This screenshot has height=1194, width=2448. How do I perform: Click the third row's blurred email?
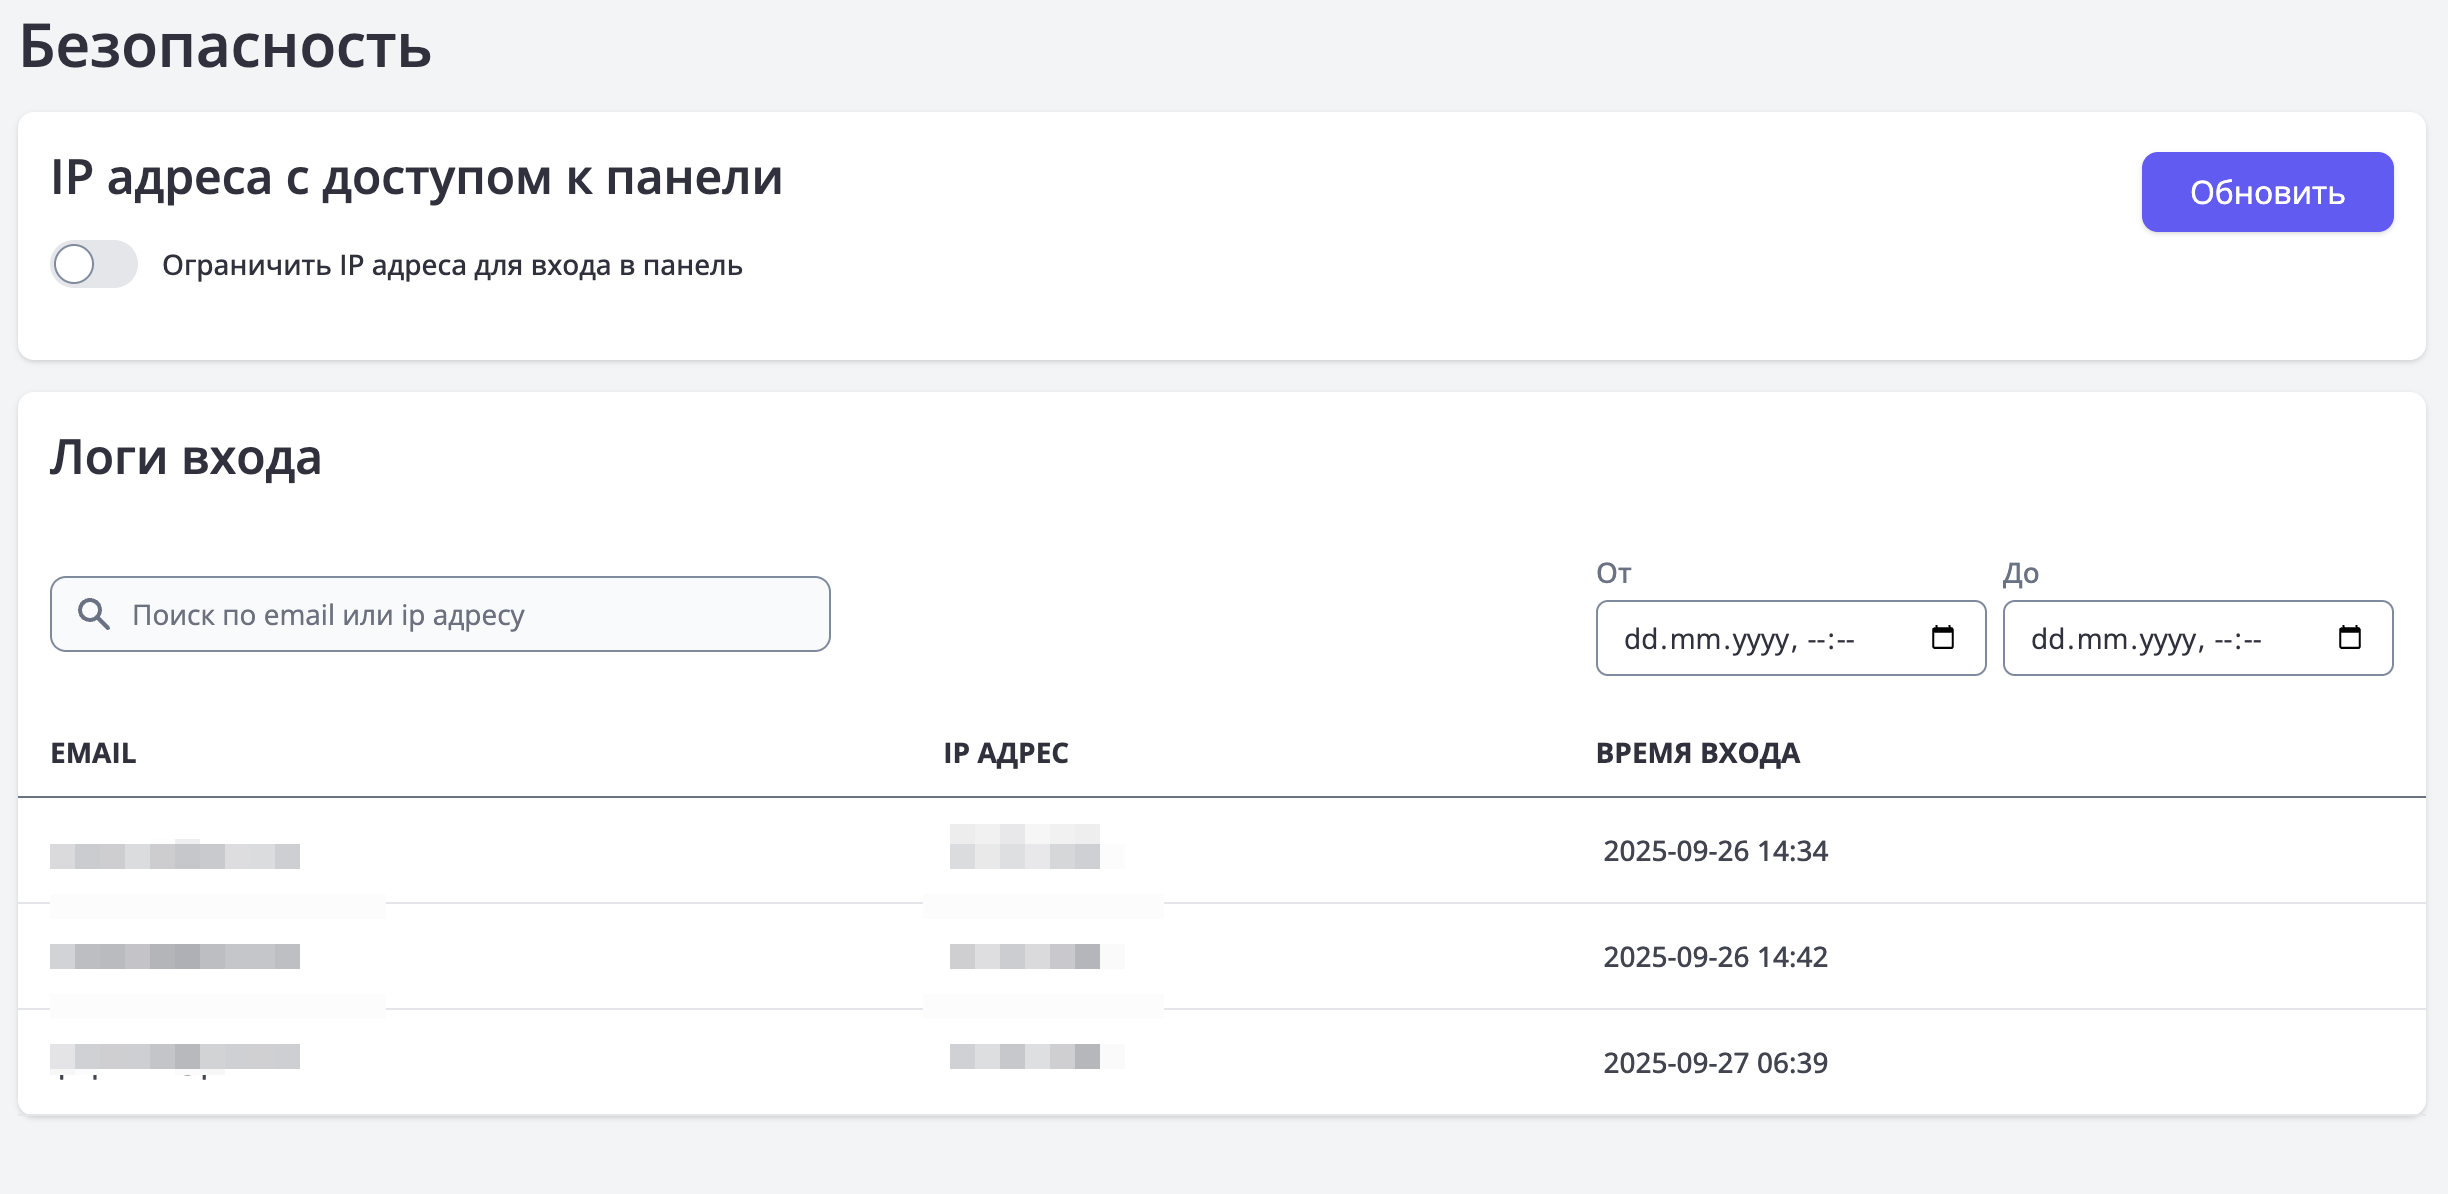[175, 1057]
